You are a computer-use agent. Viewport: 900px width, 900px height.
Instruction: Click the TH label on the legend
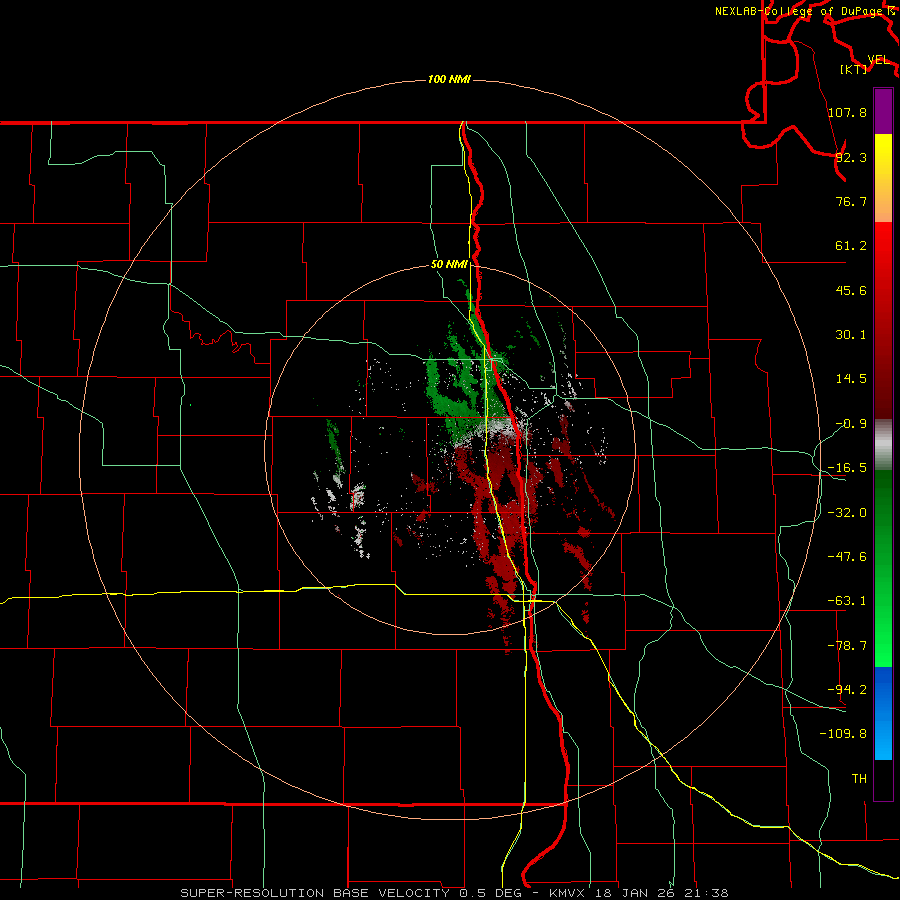point(859,778)
